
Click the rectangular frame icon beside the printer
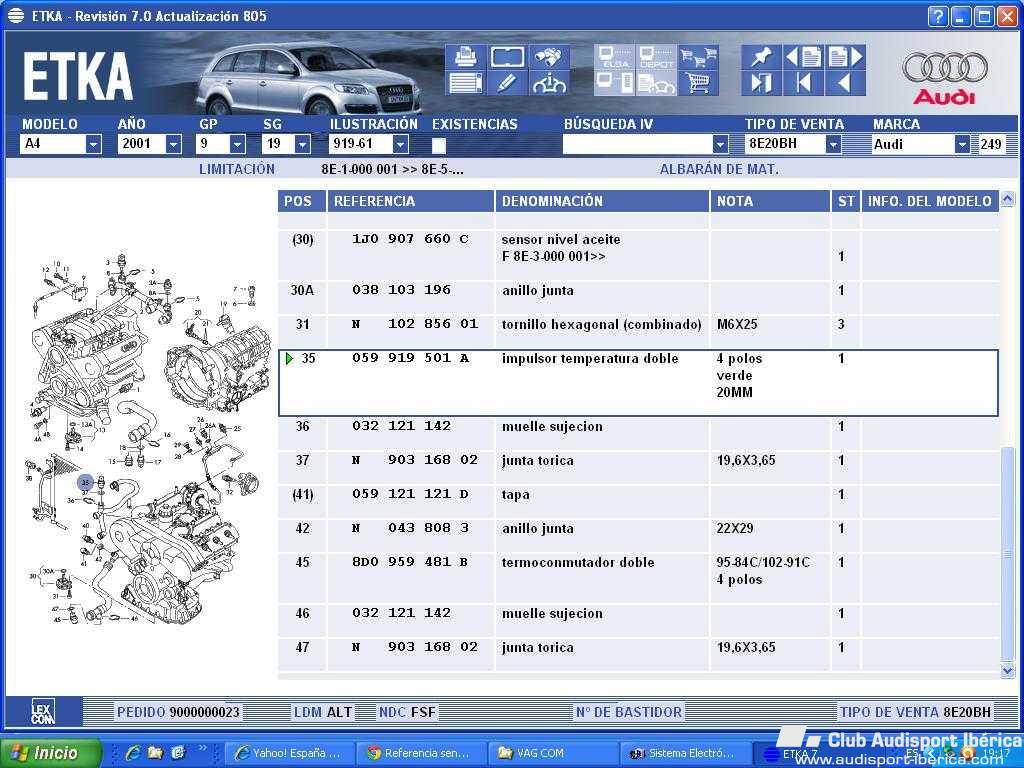[507, 57]
